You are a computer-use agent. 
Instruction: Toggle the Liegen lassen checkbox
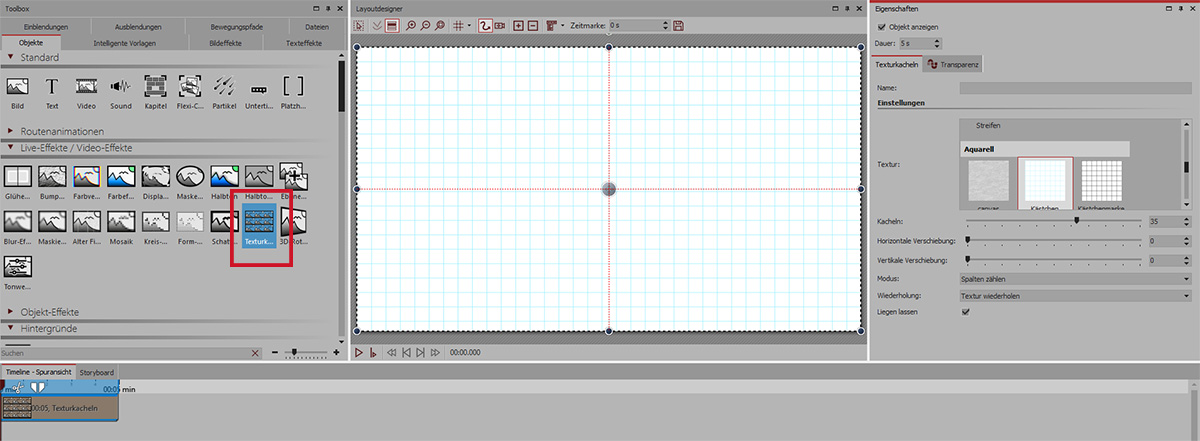pos(965,312)
